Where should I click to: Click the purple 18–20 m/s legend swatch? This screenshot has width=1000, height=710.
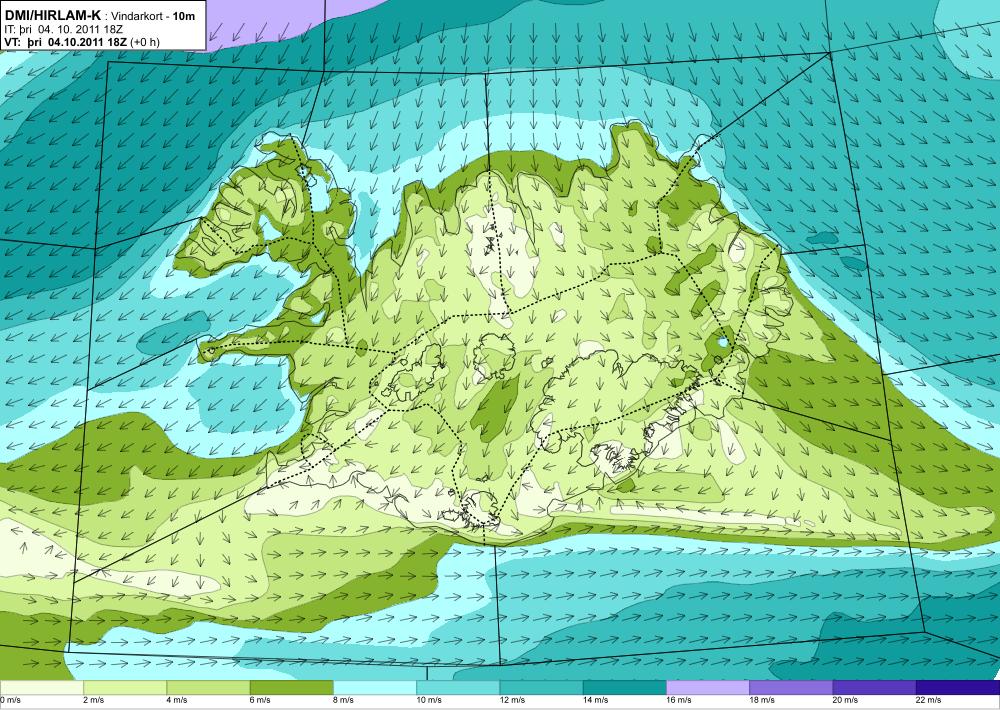(791, 688)
